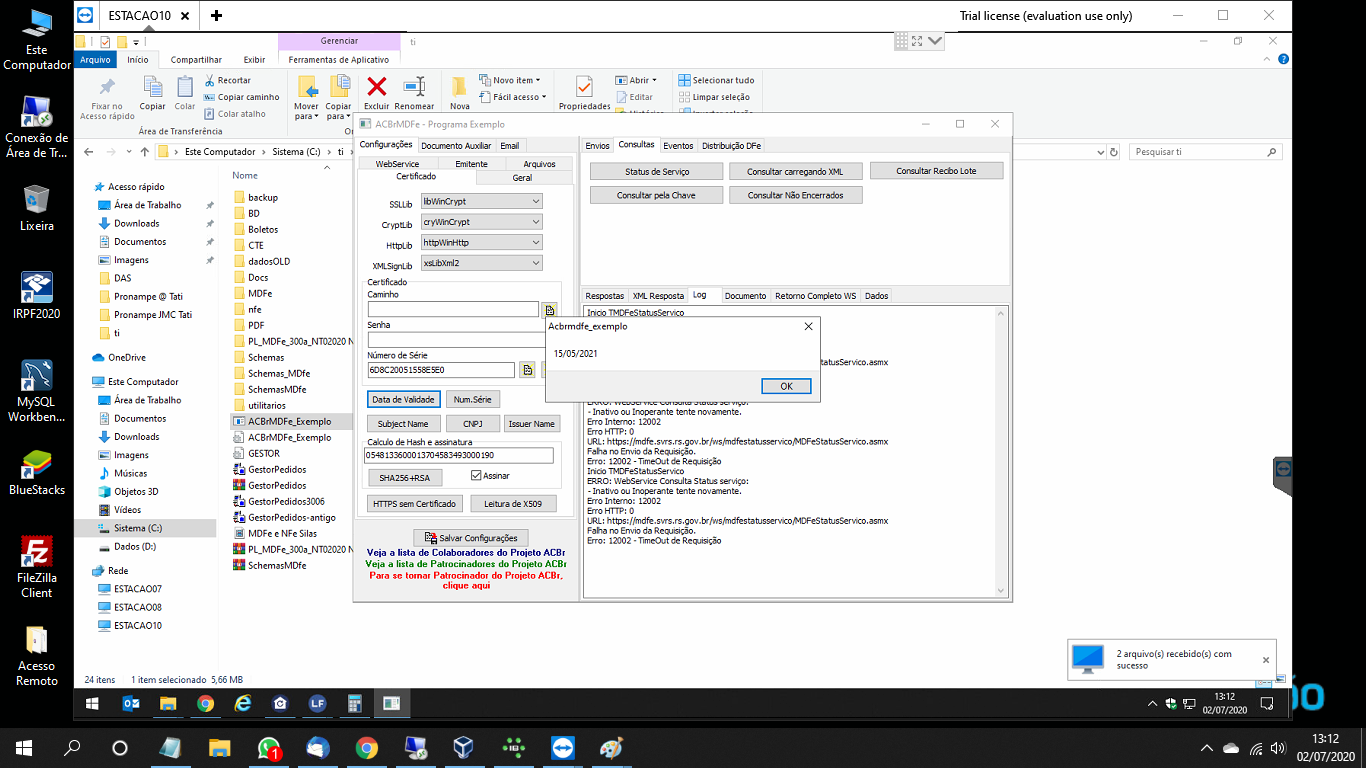This screenshot has width=1366, height=768.
Task: Click the Back arrow in Explorer navigation
Action: (x=88, y=152)
